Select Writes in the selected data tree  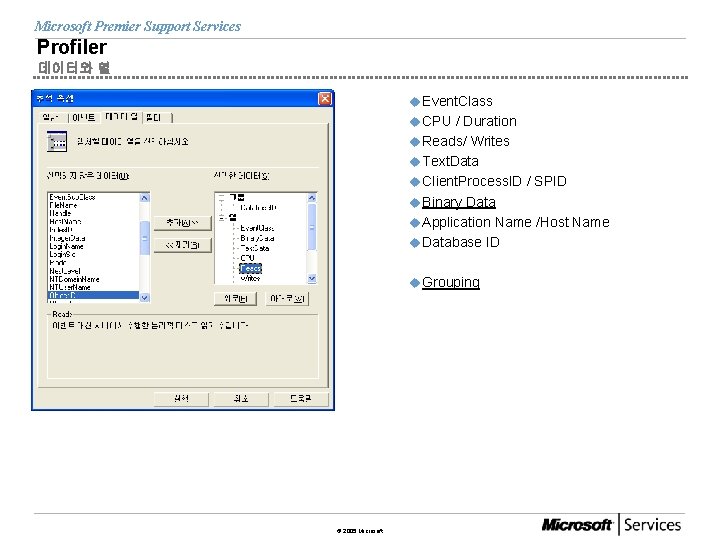click(x=250, y=279)
